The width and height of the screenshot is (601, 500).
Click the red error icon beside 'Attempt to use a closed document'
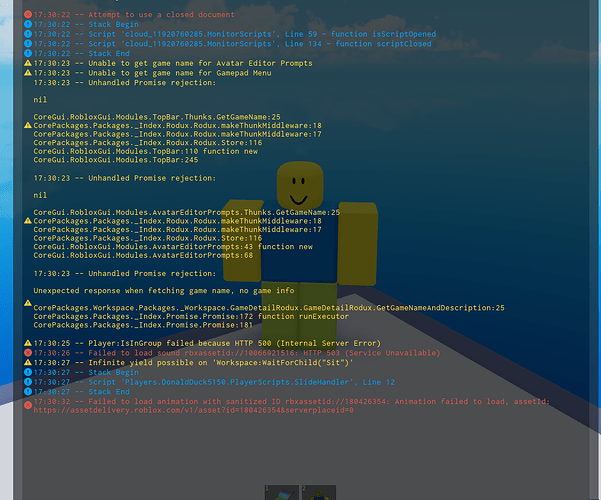(x=28, y=15)
